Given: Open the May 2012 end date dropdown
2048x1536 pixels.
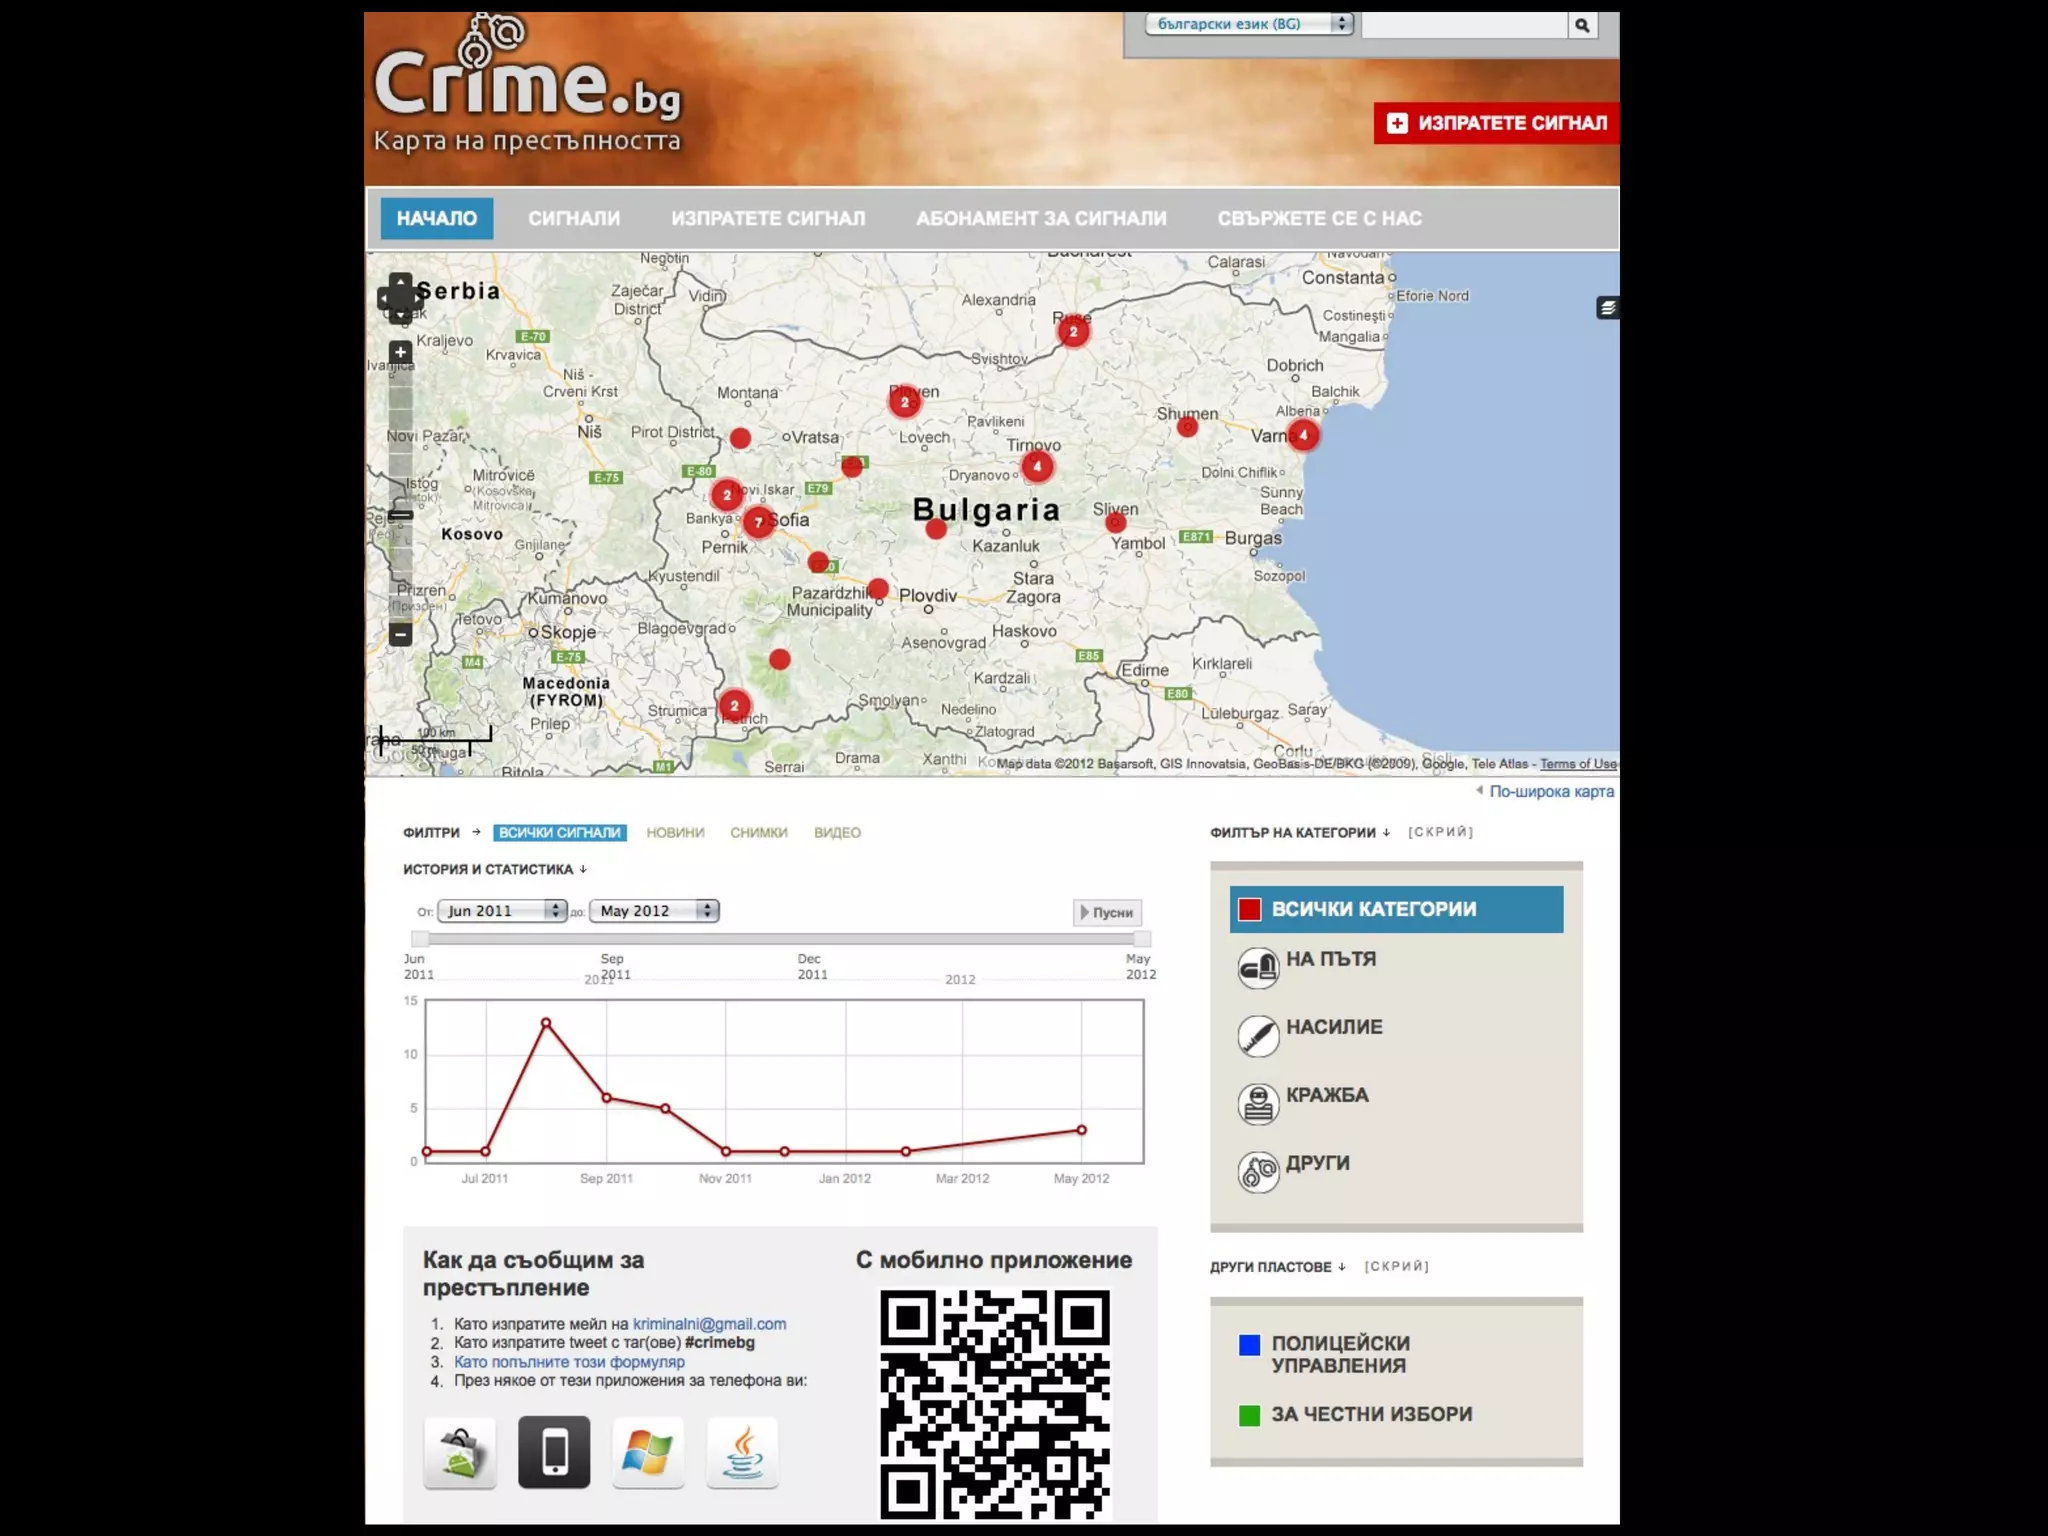Looking at the screenshot, I should pyautogui.click(x=655, y=911).
